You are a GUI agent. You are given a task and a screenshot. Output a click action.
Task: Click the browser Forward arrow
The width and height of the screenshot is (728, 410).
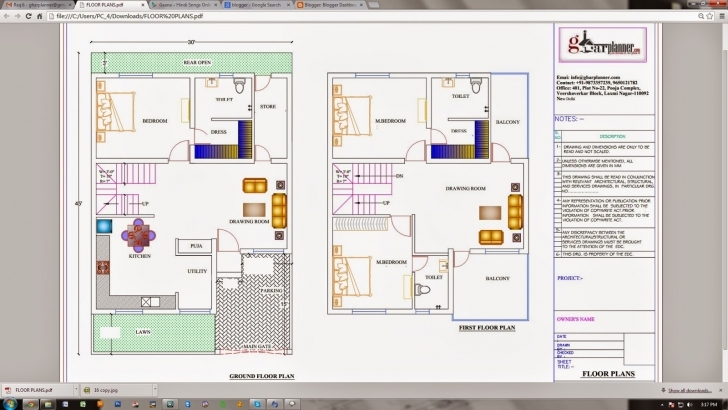[18, 16]
